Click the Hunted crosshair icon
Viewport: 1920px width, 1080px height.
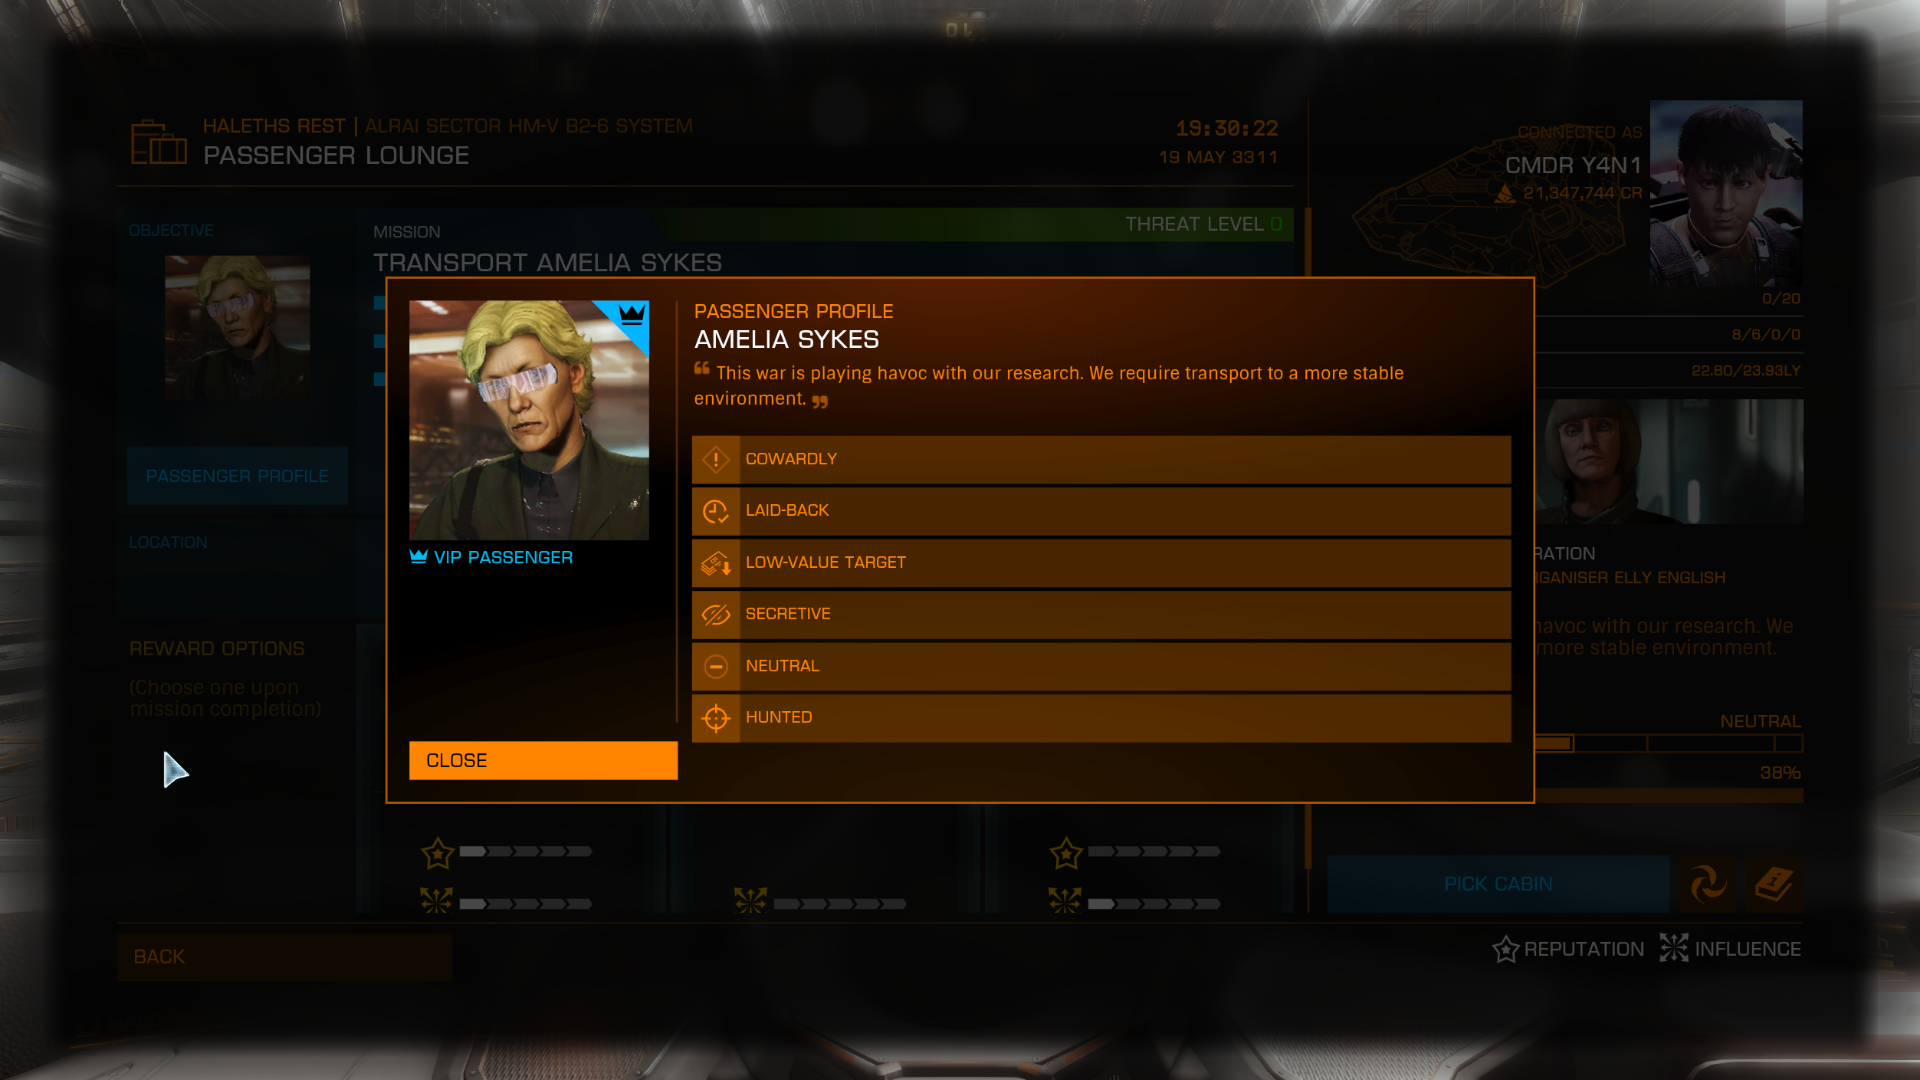point(716,718)
